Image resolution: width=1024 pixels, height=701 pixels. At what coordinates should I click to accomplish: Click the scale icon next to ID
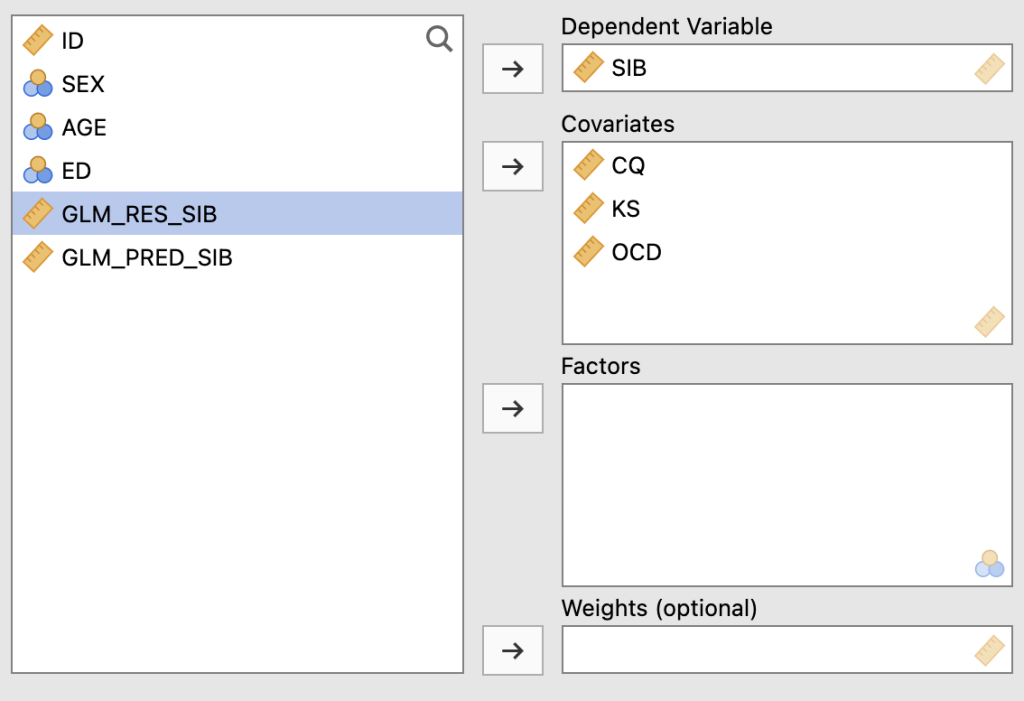click(x=37, y=40)
